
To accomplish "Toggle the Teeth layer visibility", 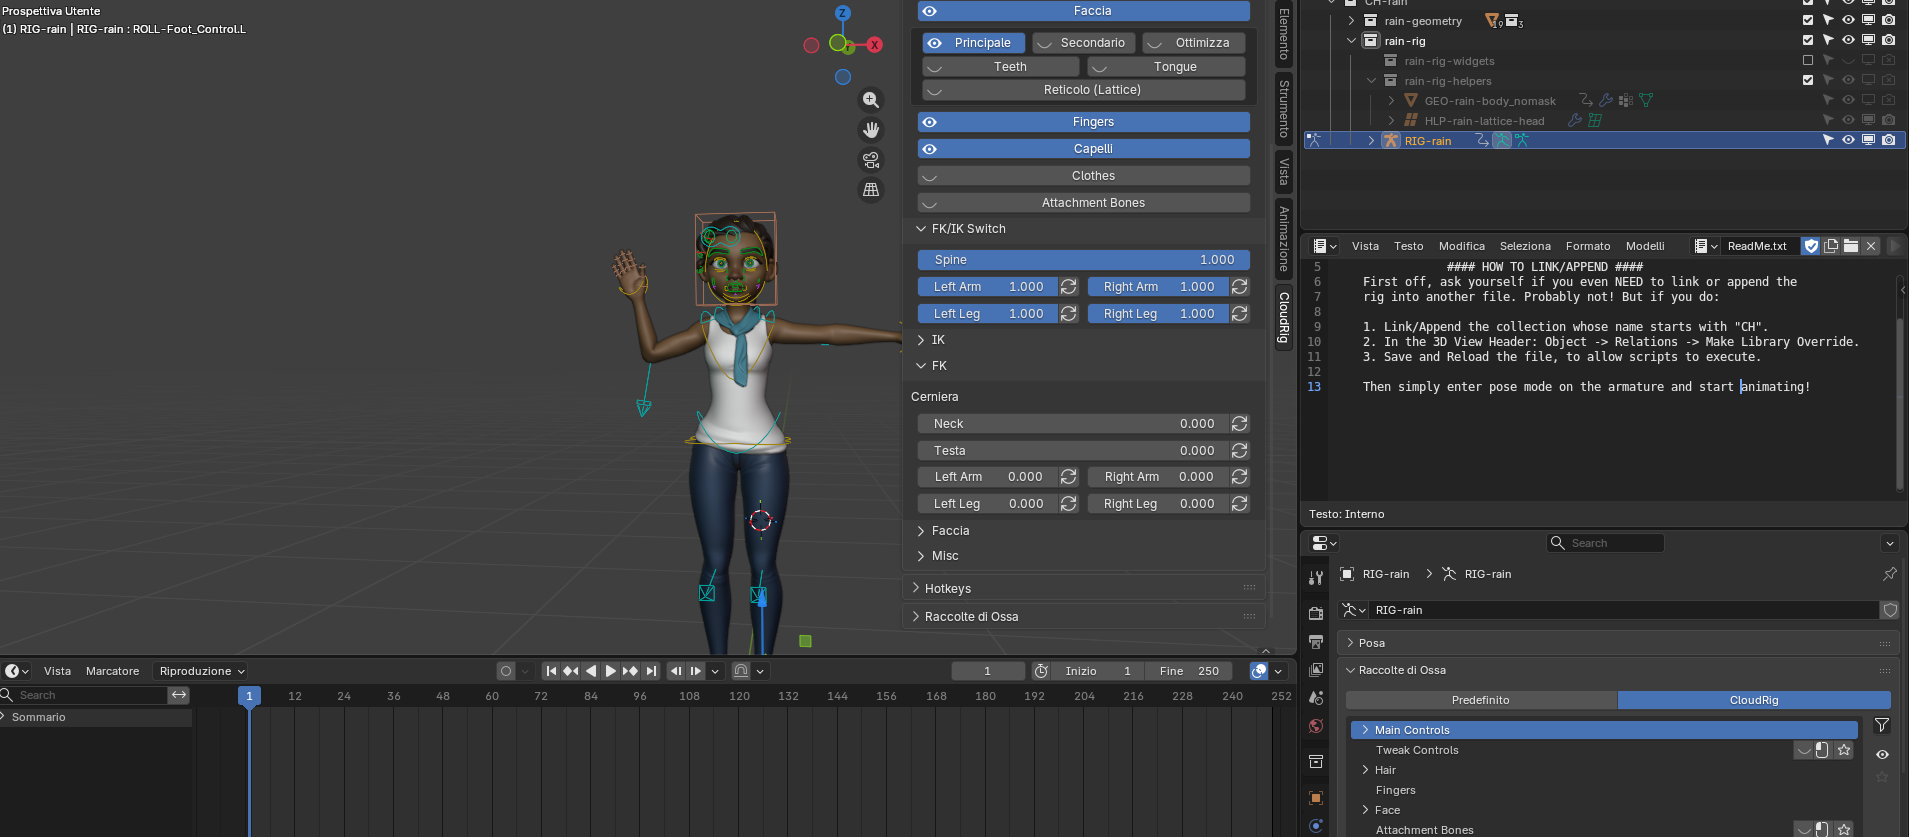I will pos(1000,67).
